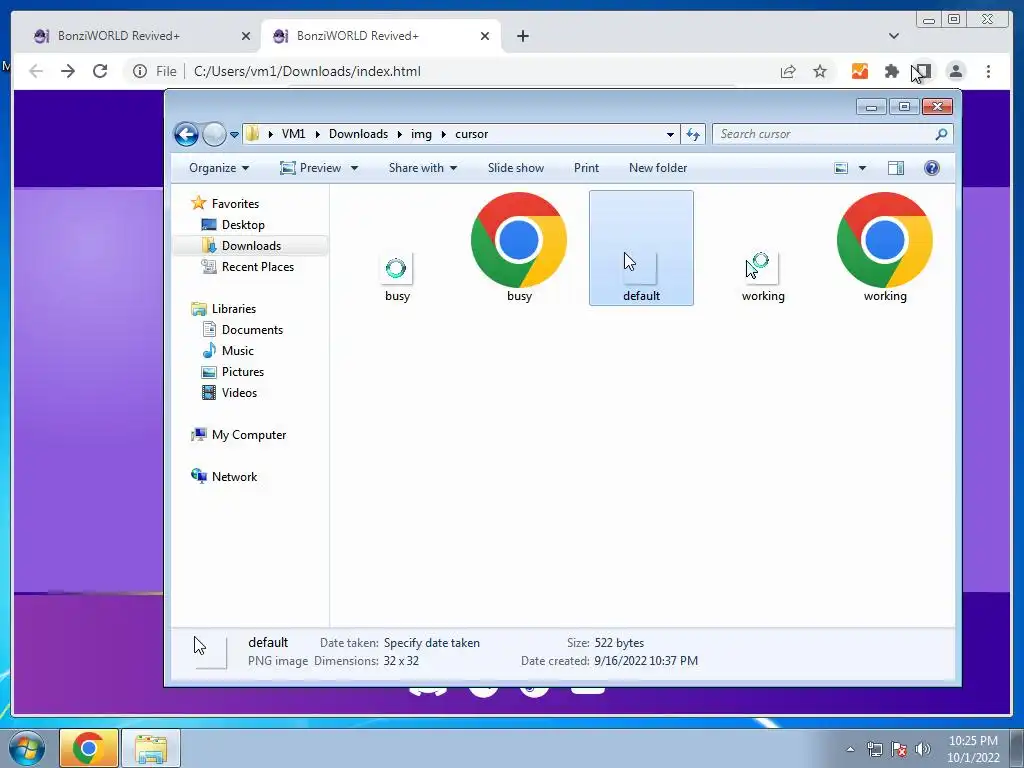
Task: Open the Organize menu
Action: 219,168
